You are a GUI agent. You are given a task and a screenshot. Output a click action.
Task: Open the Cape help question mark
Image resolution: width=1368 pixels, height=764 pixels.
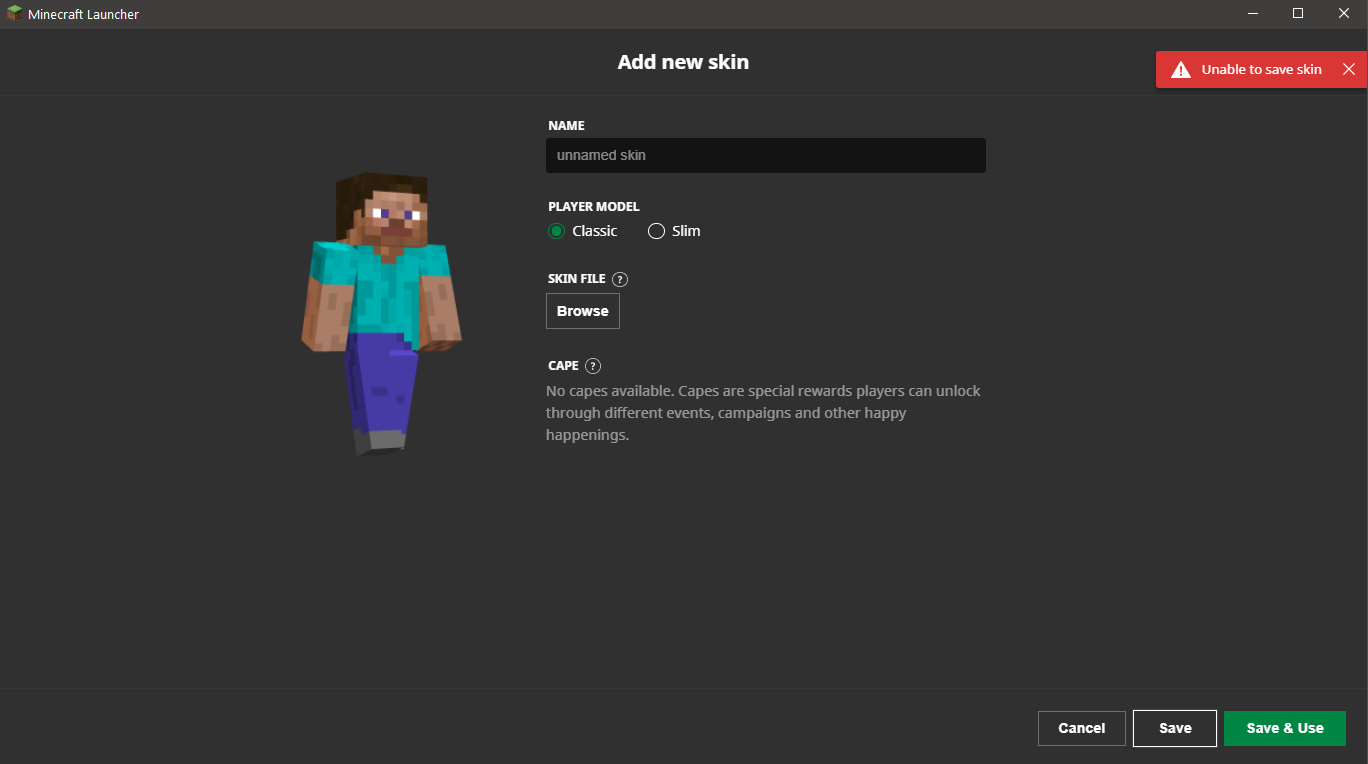[593, 366]
